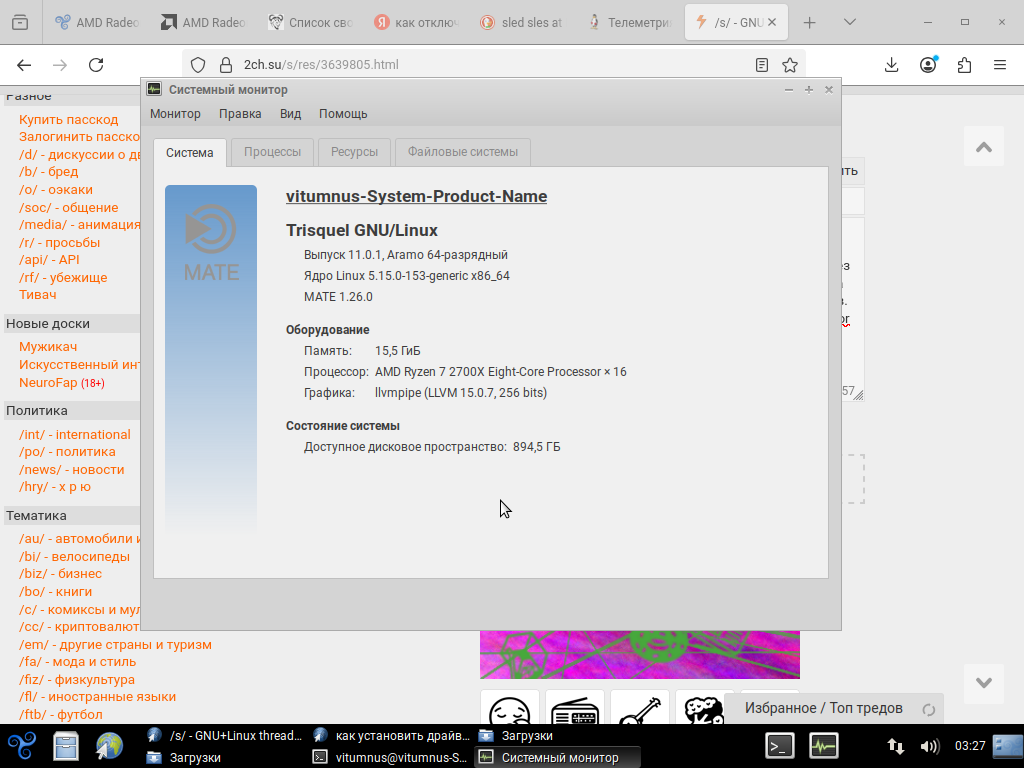Expand the list all tabs chevron
Screen dimensions: 1024x768
click(x=850, y=22)
